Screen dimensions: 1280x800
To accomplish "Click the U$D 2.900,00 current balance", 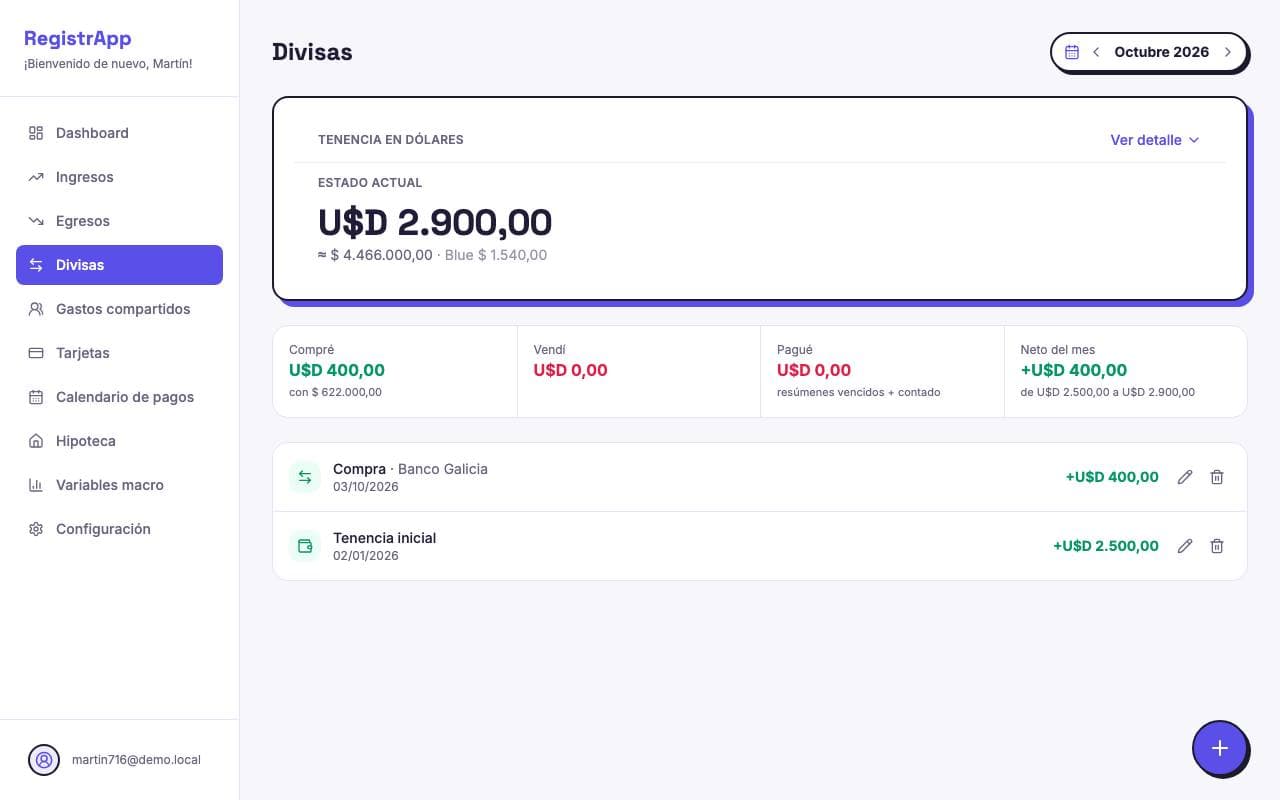I will [x=435, y=222].
